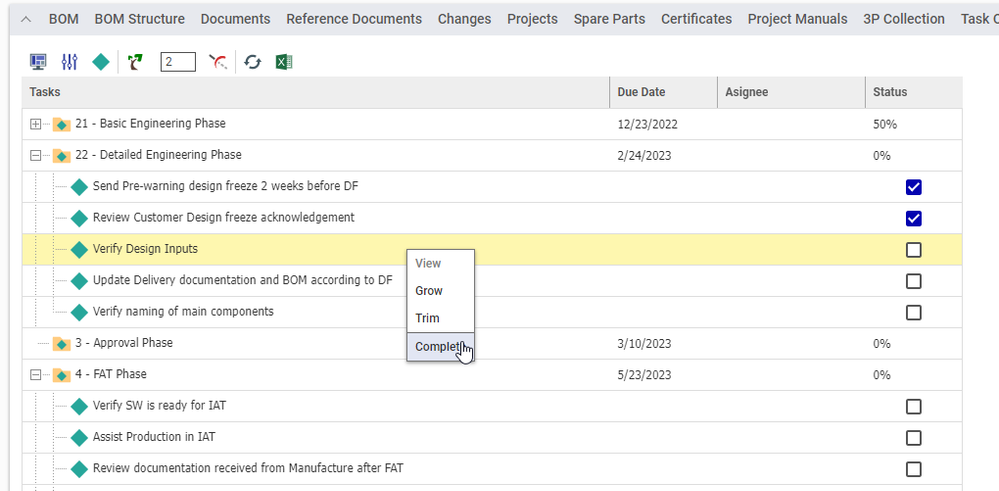The width and height of the screenshot is (999, 491).
Task: Select Grow in the context menu
Action: point(429,291)
